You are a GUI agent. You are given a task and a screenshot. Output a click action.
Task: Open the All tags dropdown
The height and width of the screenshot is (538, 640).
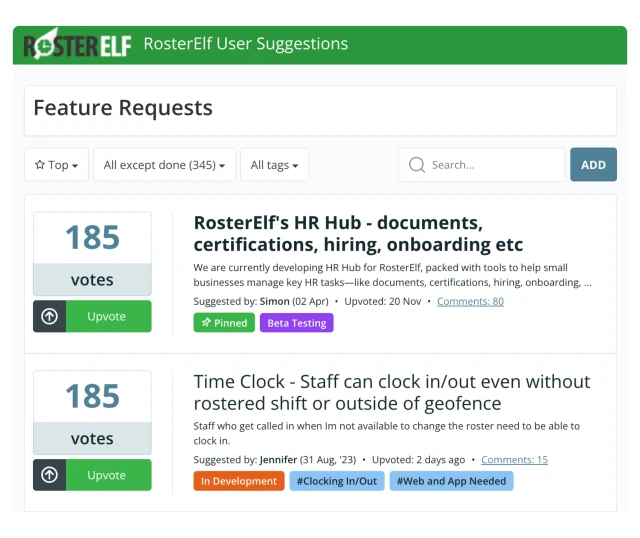[x=275, y=165]
